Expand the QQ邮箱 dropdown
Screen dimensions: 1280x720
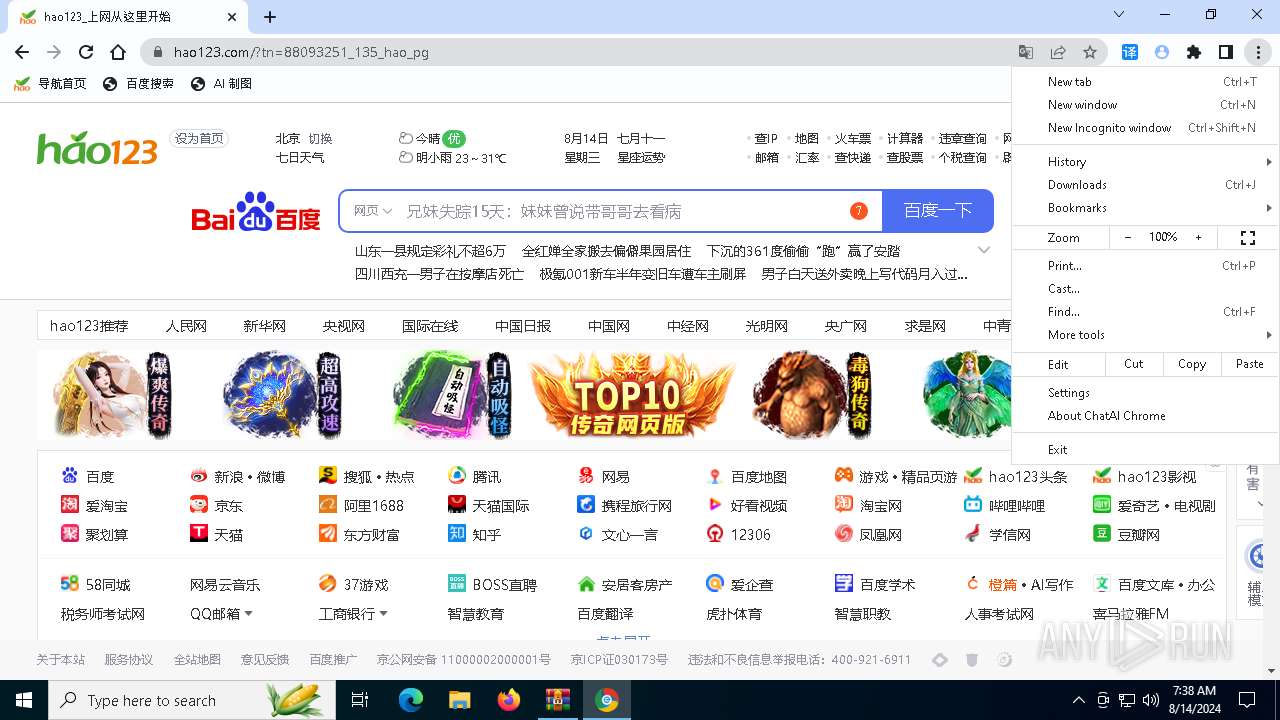[248, 613]
